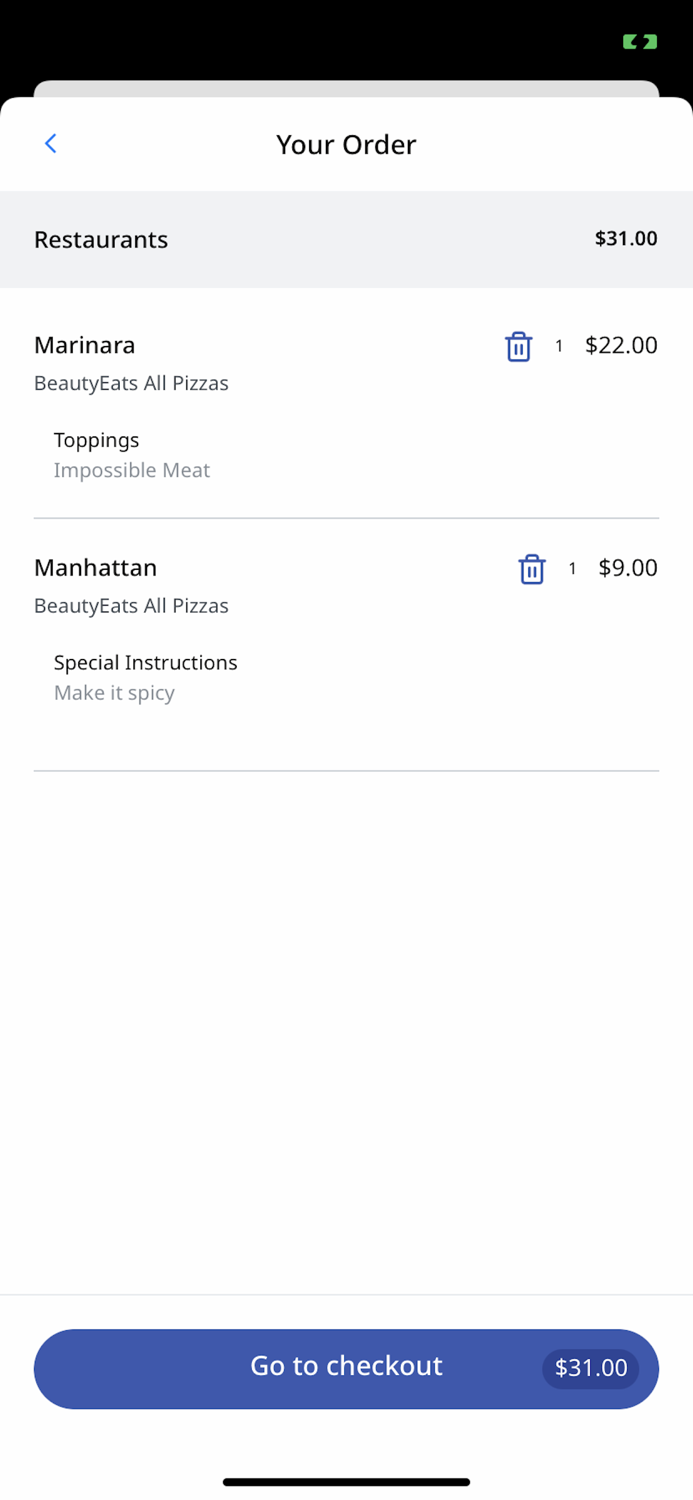Open BeautyEats All Pizzas from Marinara
Screen dimensions: 693x1500
tap(131, 383)
